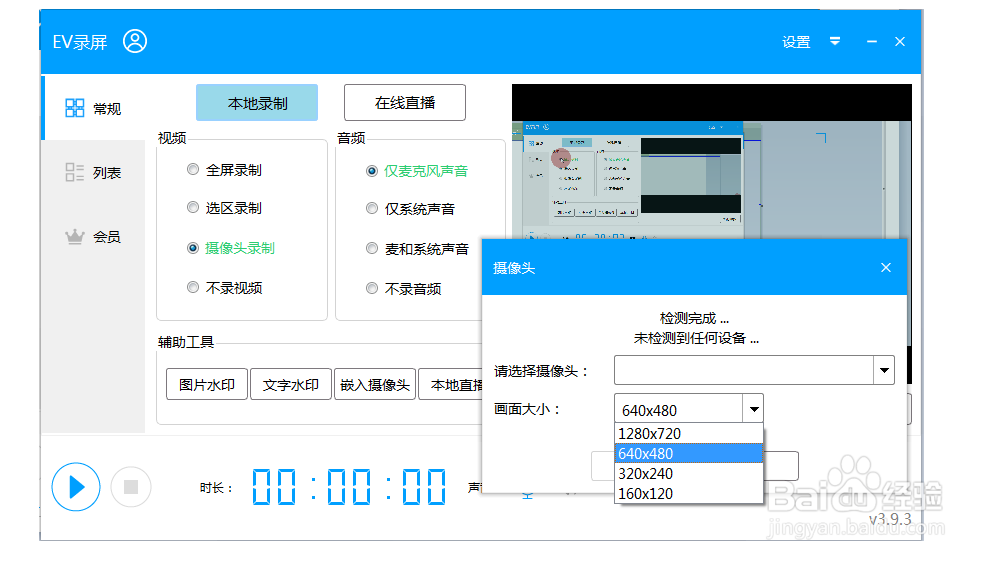Click the screen preview thumbnail
1000x562 pixels.
(x=712, y=162)
